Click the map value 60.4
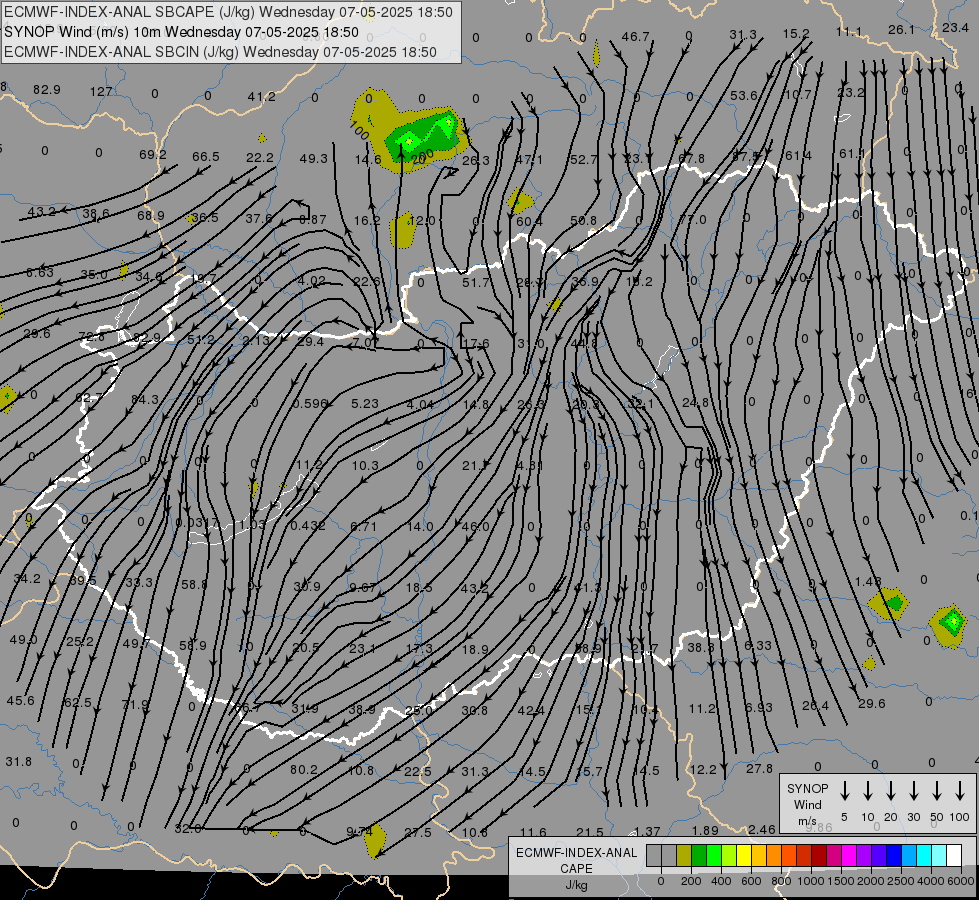This screenshot has height=900, width=979. click(x=529, y=221)
